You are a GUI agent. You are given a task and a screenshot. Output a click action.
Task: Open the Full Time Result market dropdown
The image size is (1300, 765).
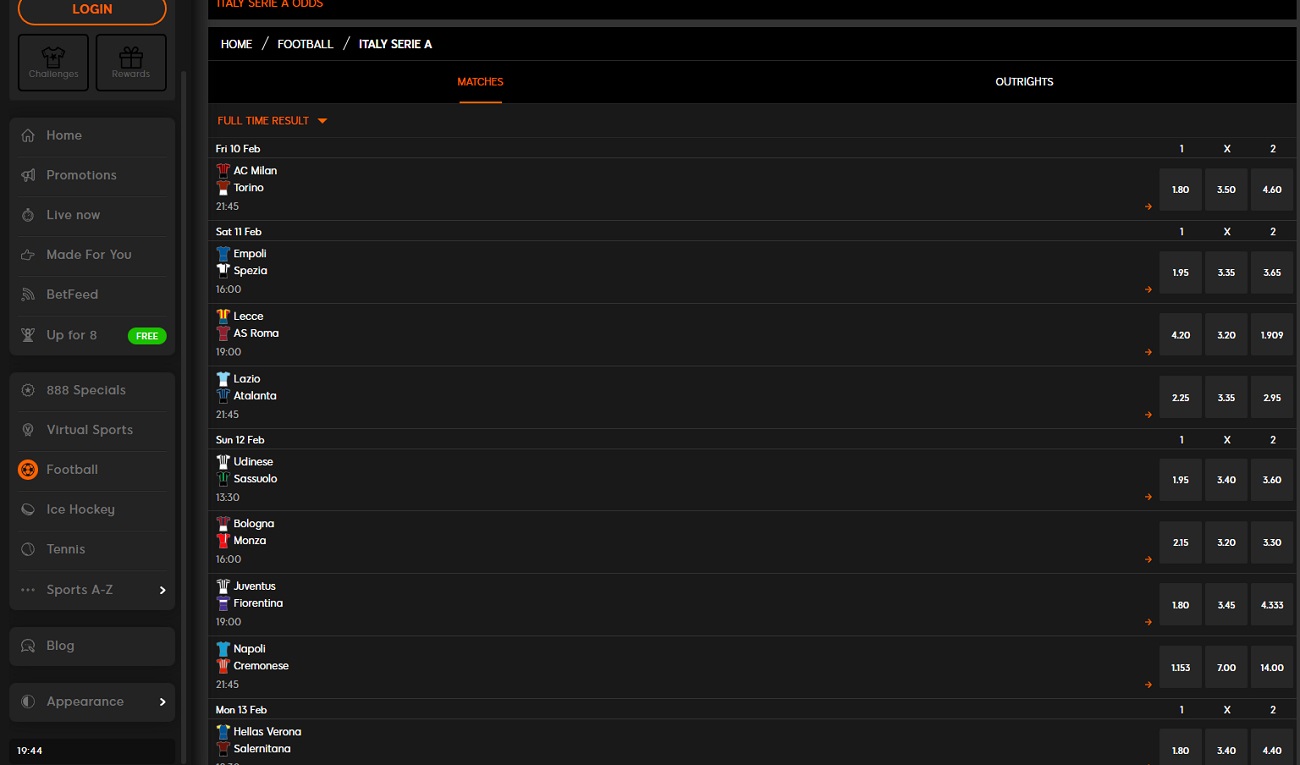tap(272, 121)
